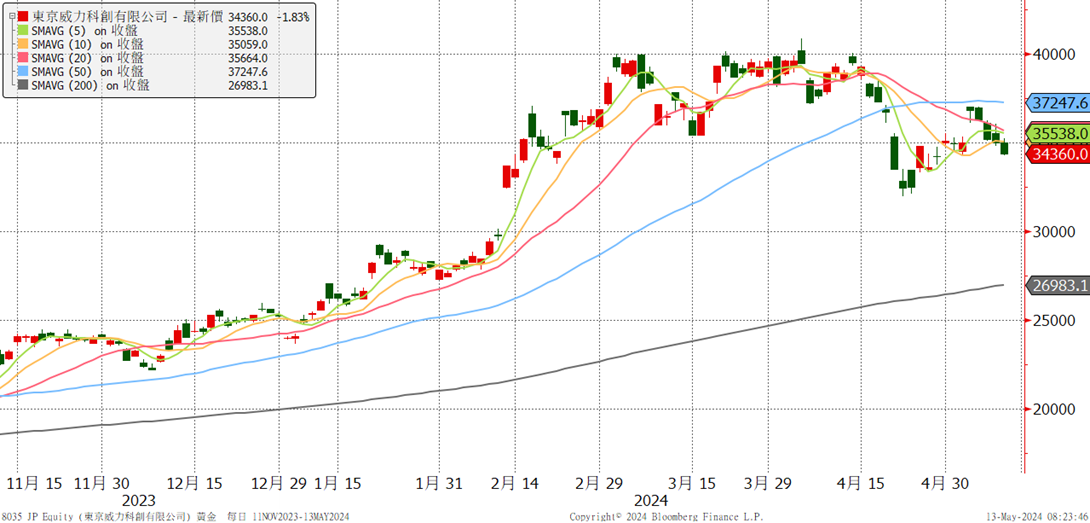This screenshot has width=1090, height=523.
Task: Click the pink SMAVG (20) color swatch
Action: (x=23, y=58)
